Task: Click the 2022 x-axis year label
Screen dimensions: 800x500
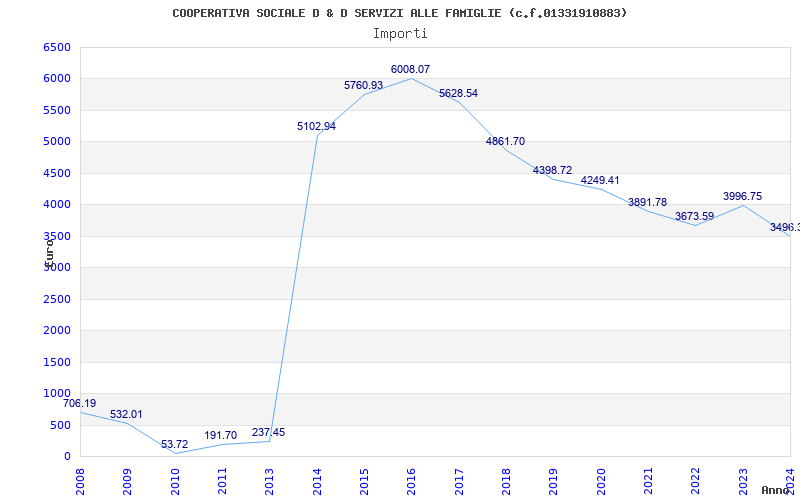Action: pyautogui.click(x=695, y=483)
